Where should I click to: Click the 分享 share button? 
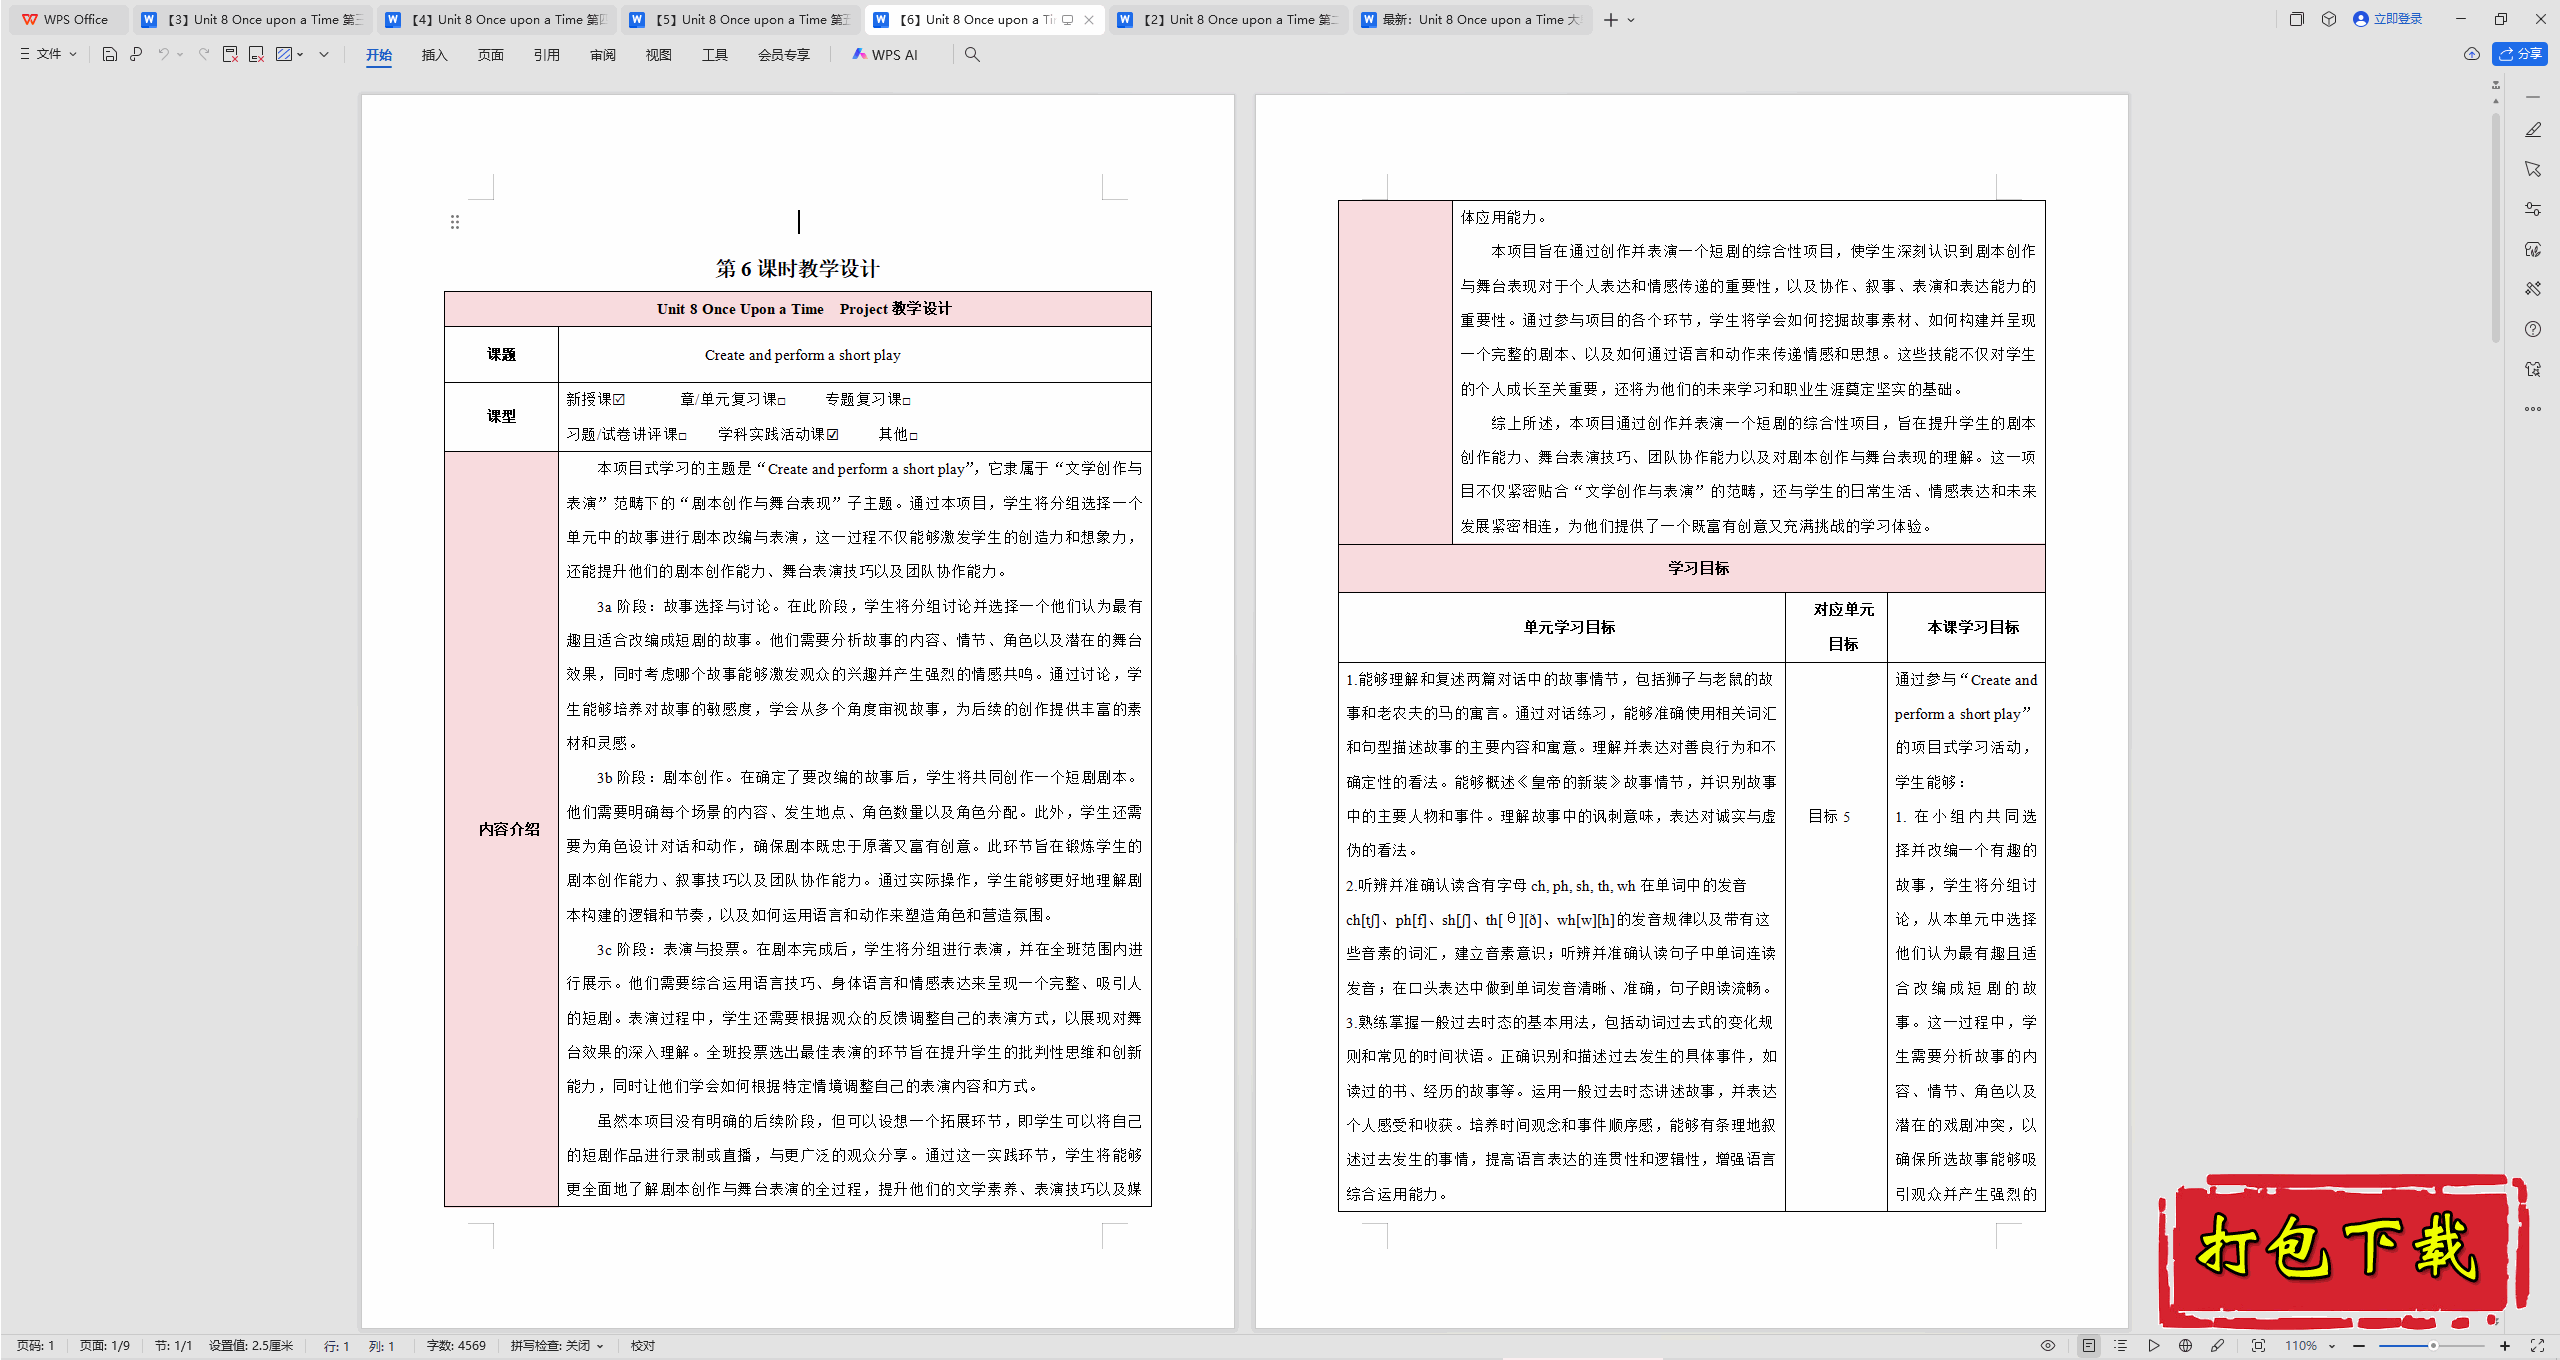(2520, 54)
